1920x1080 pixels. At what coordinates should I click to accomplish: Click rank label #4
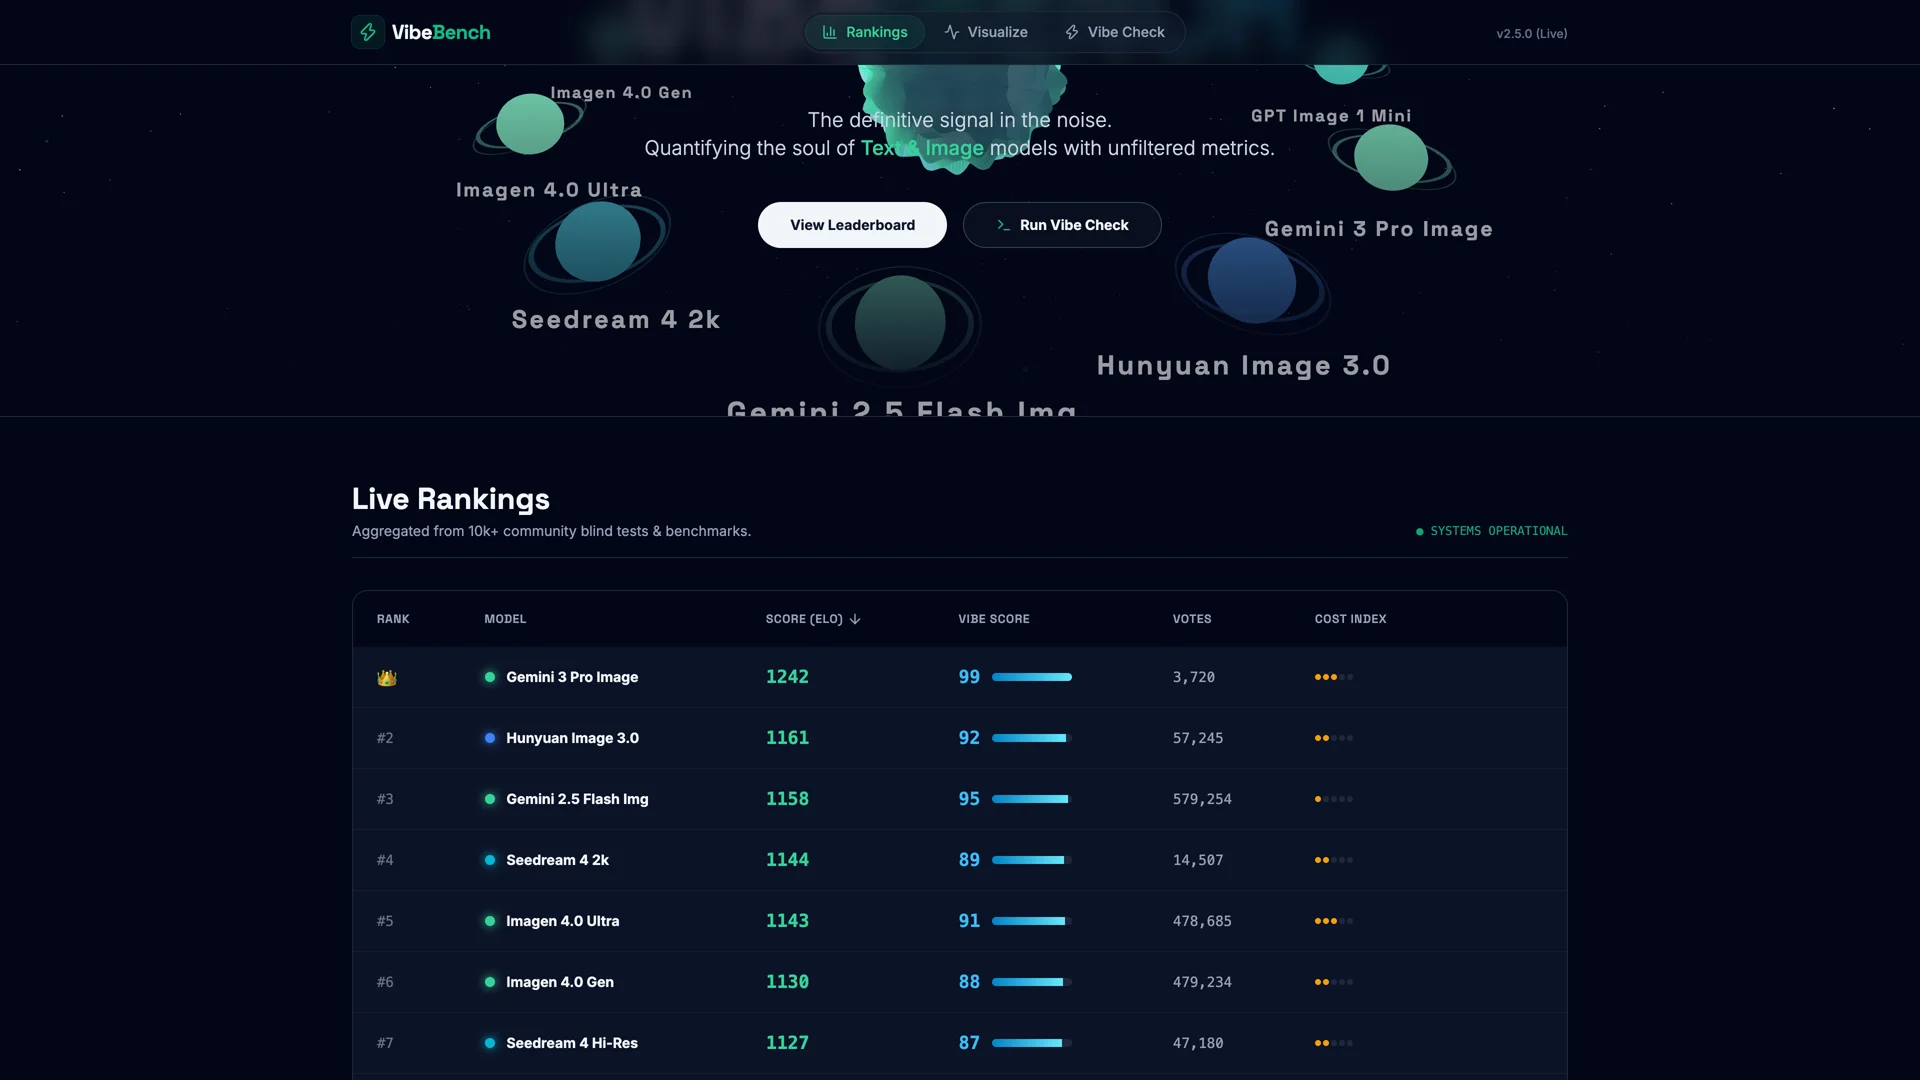coord(385,860)
